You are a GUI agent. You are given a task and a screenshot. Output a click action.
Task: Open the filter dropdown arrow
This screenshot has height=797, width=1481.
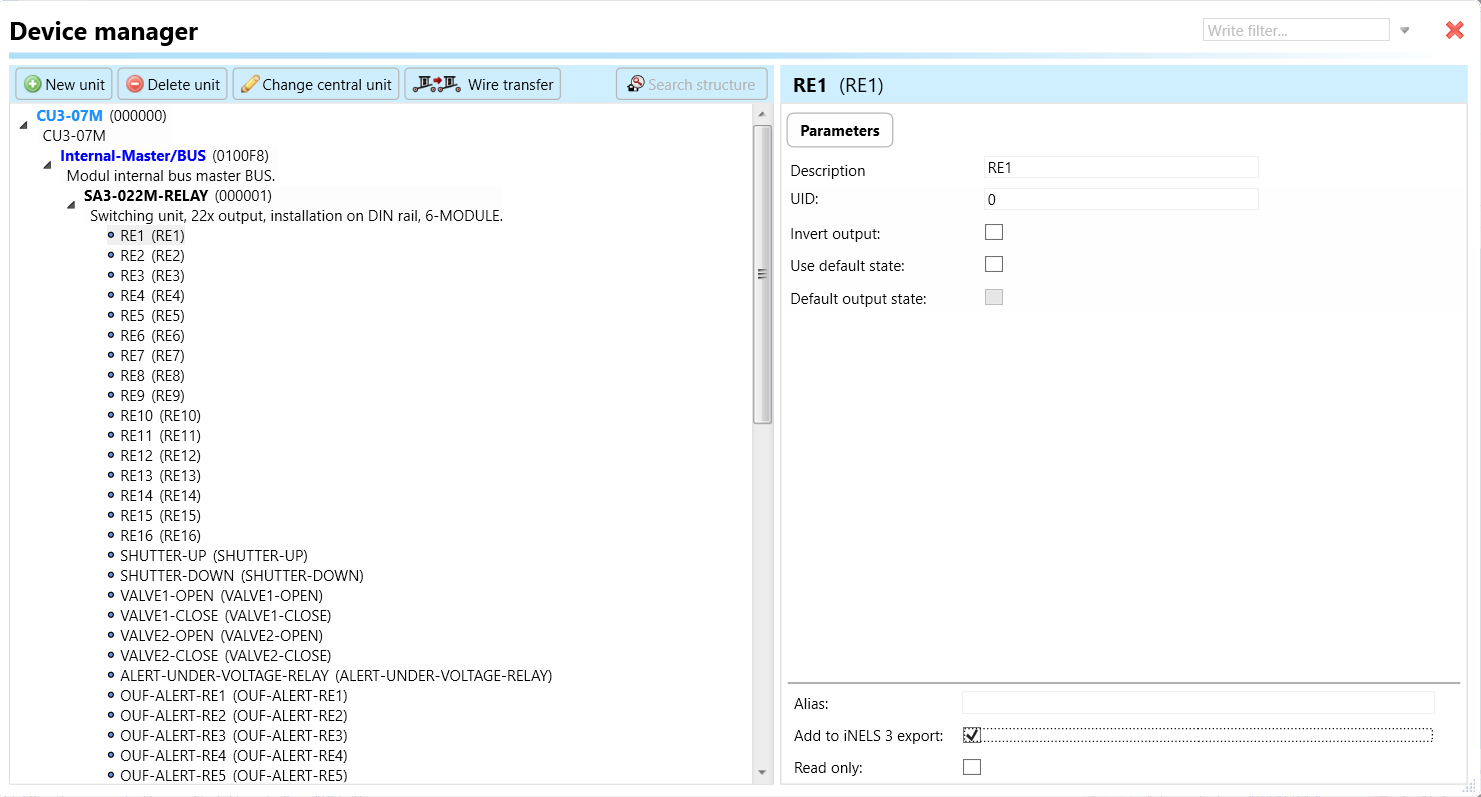(x=1404, y=31)
